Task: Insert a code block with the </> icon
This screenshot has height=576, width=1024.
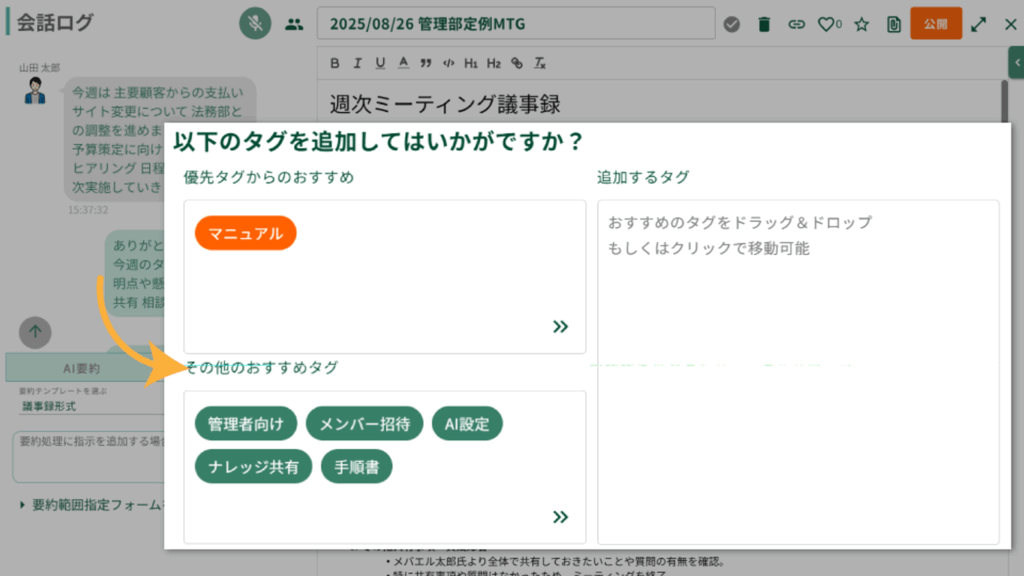Action: (448, 63)
